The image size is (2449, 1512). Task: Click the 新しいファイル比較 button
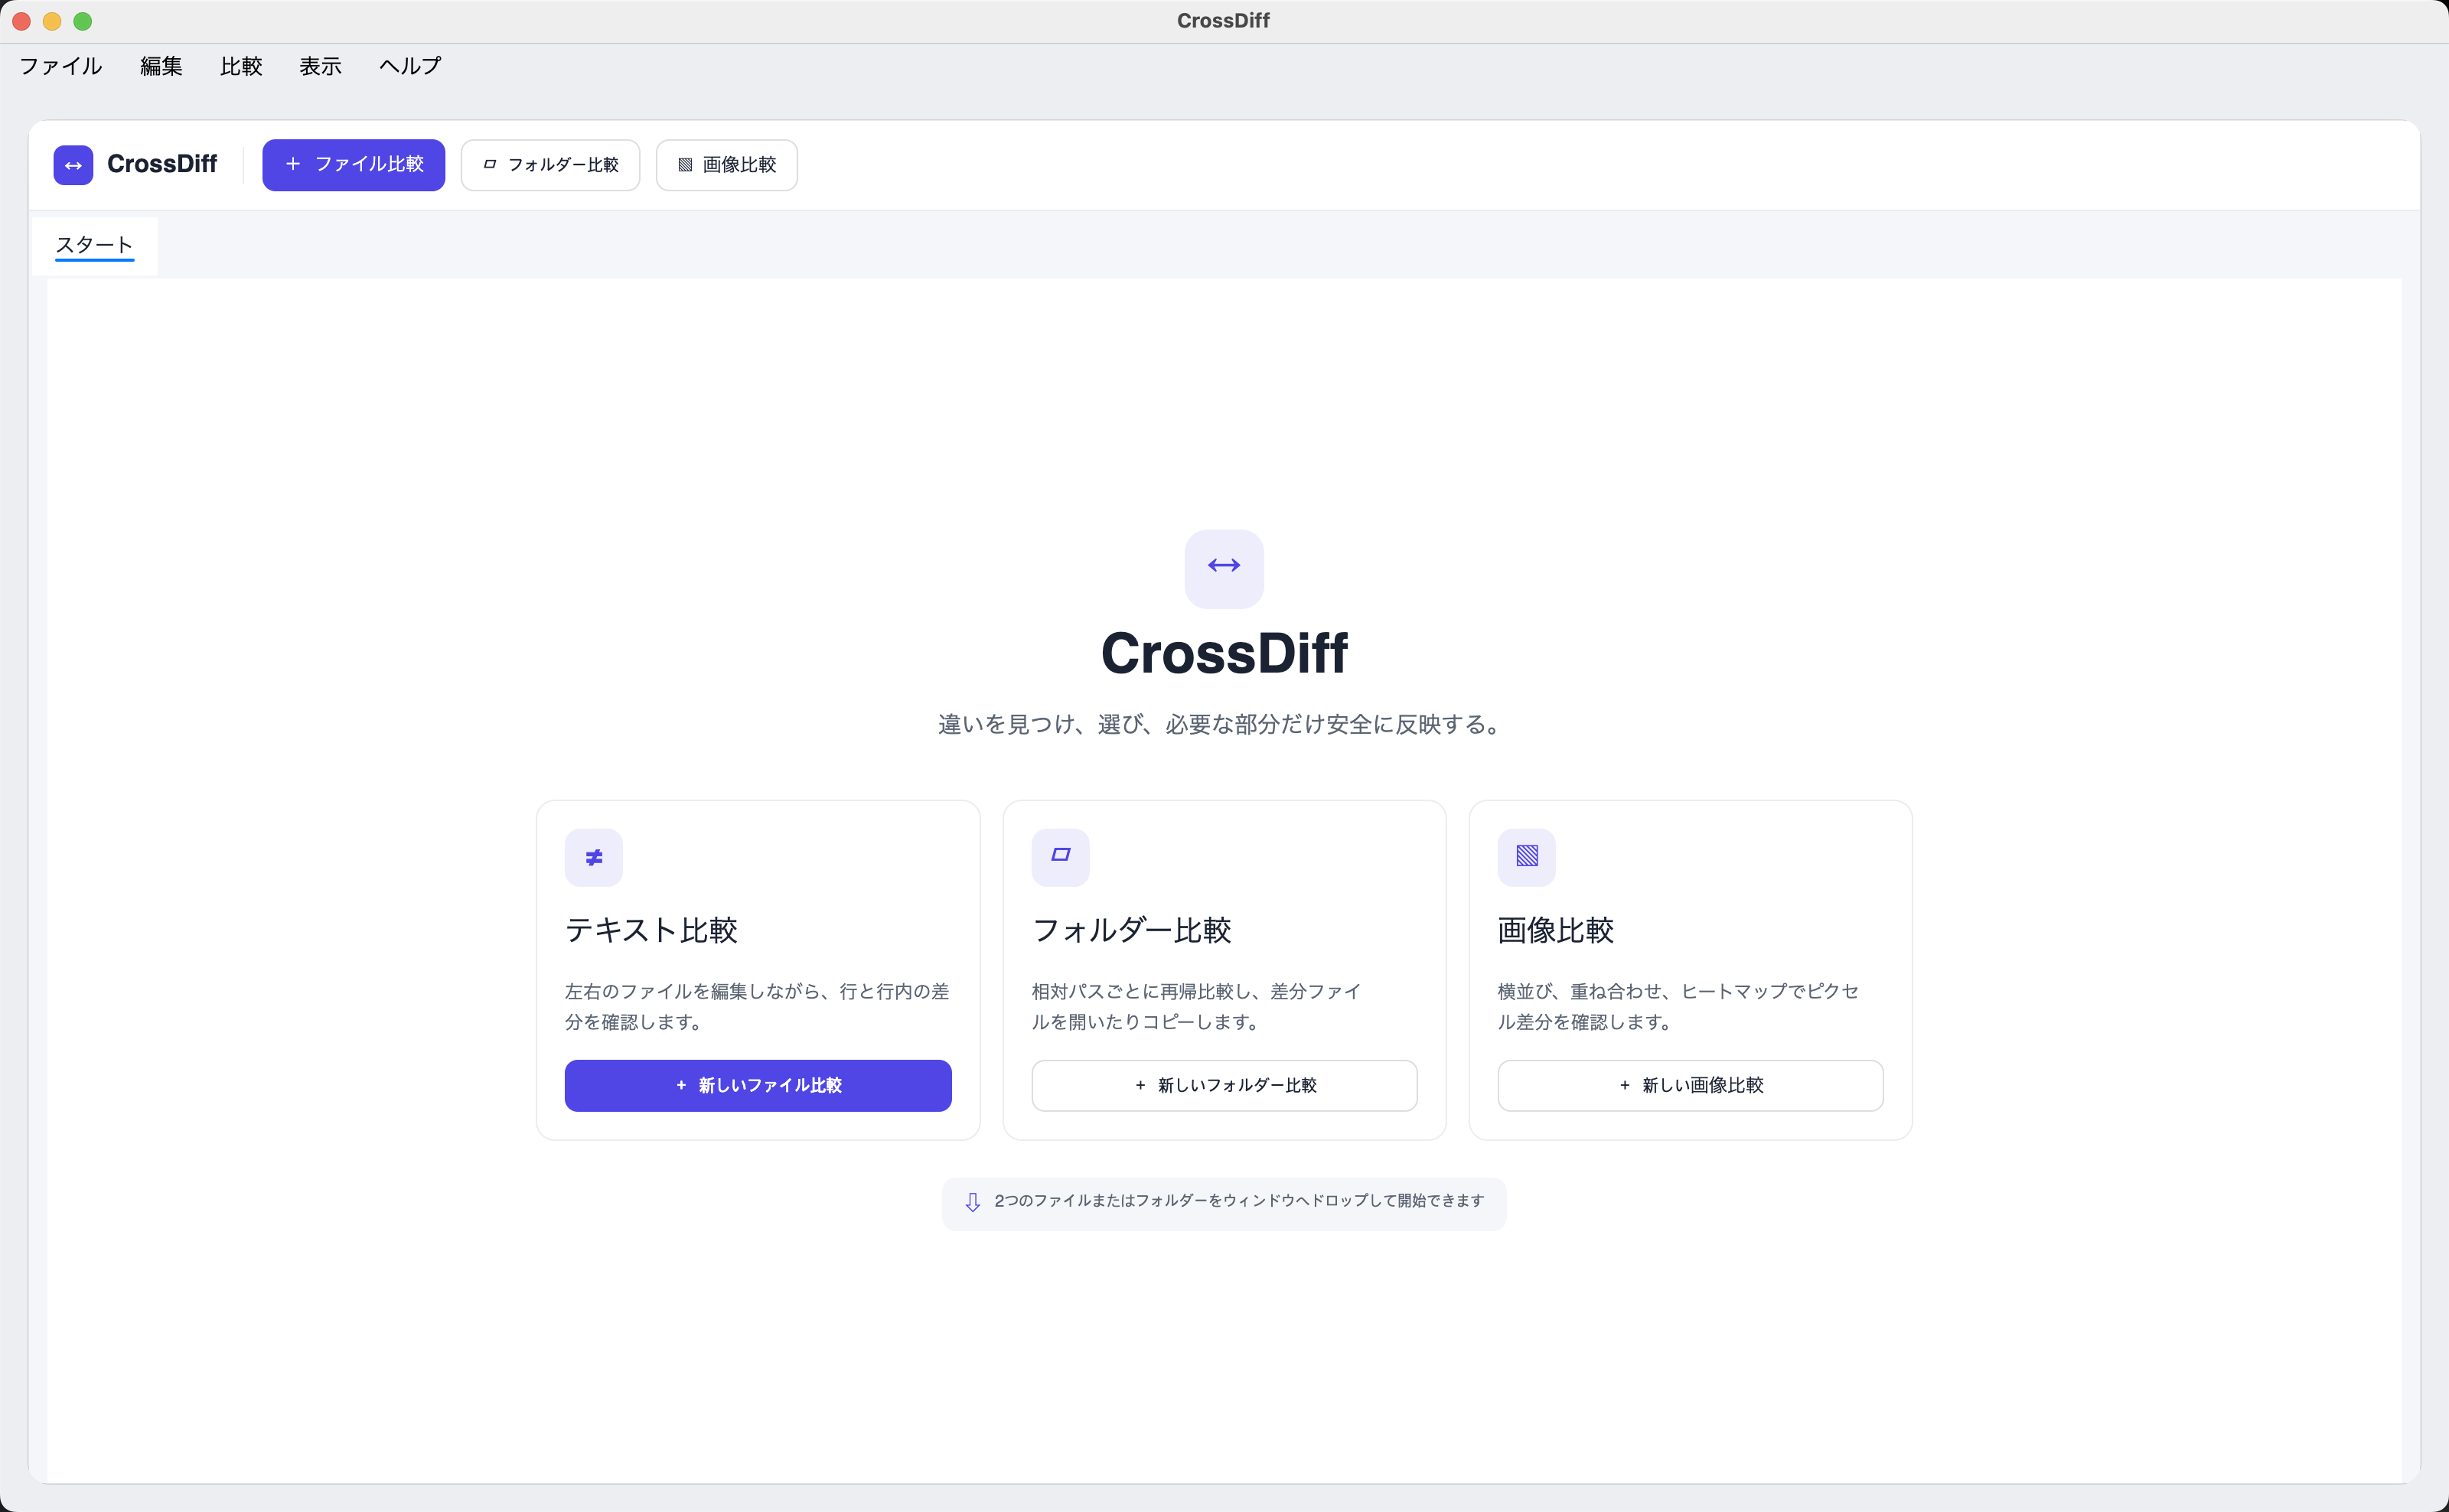[x=758, y=1085]
